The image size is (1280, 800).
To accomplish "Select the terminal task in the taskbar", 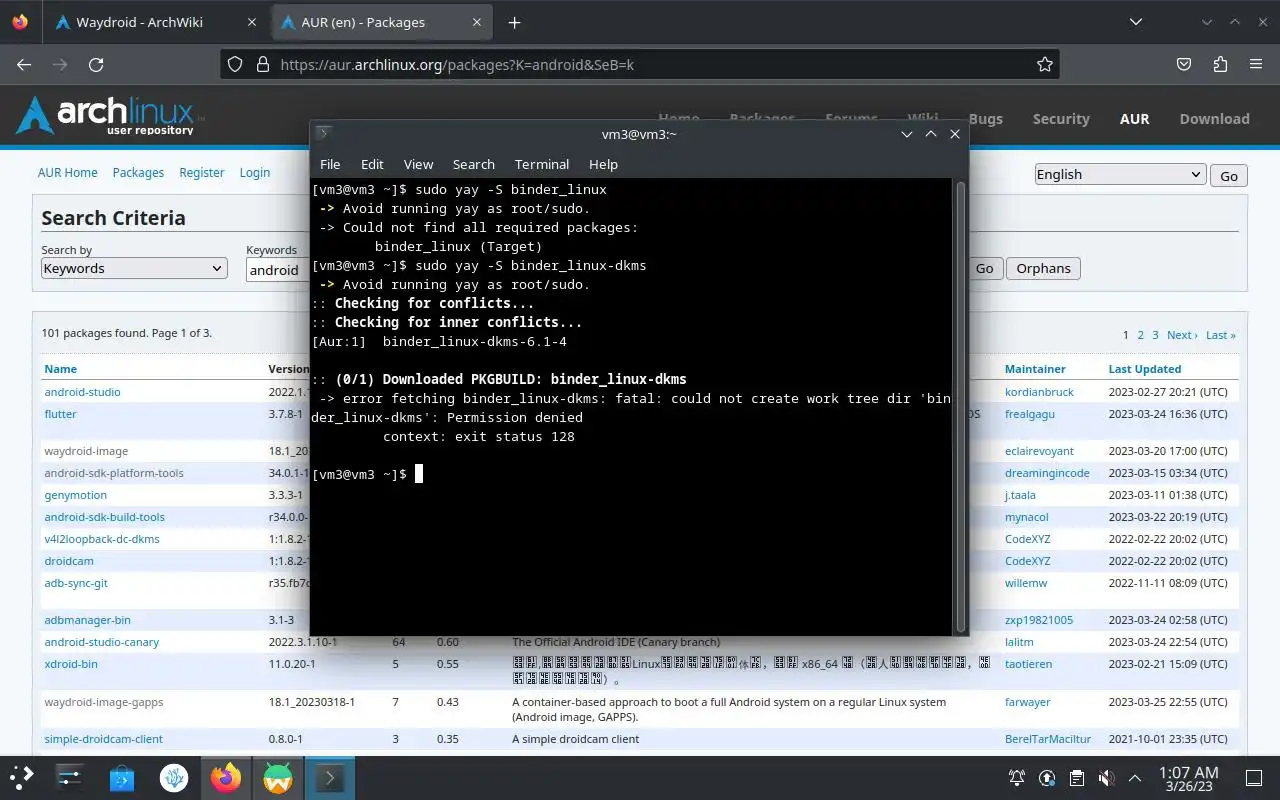I will click(330, 777).
